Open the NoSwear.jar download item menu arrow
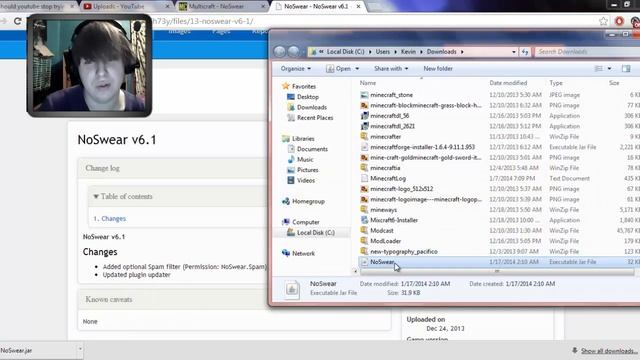This screenshot has width=640, height=360. tap(80, 349)
